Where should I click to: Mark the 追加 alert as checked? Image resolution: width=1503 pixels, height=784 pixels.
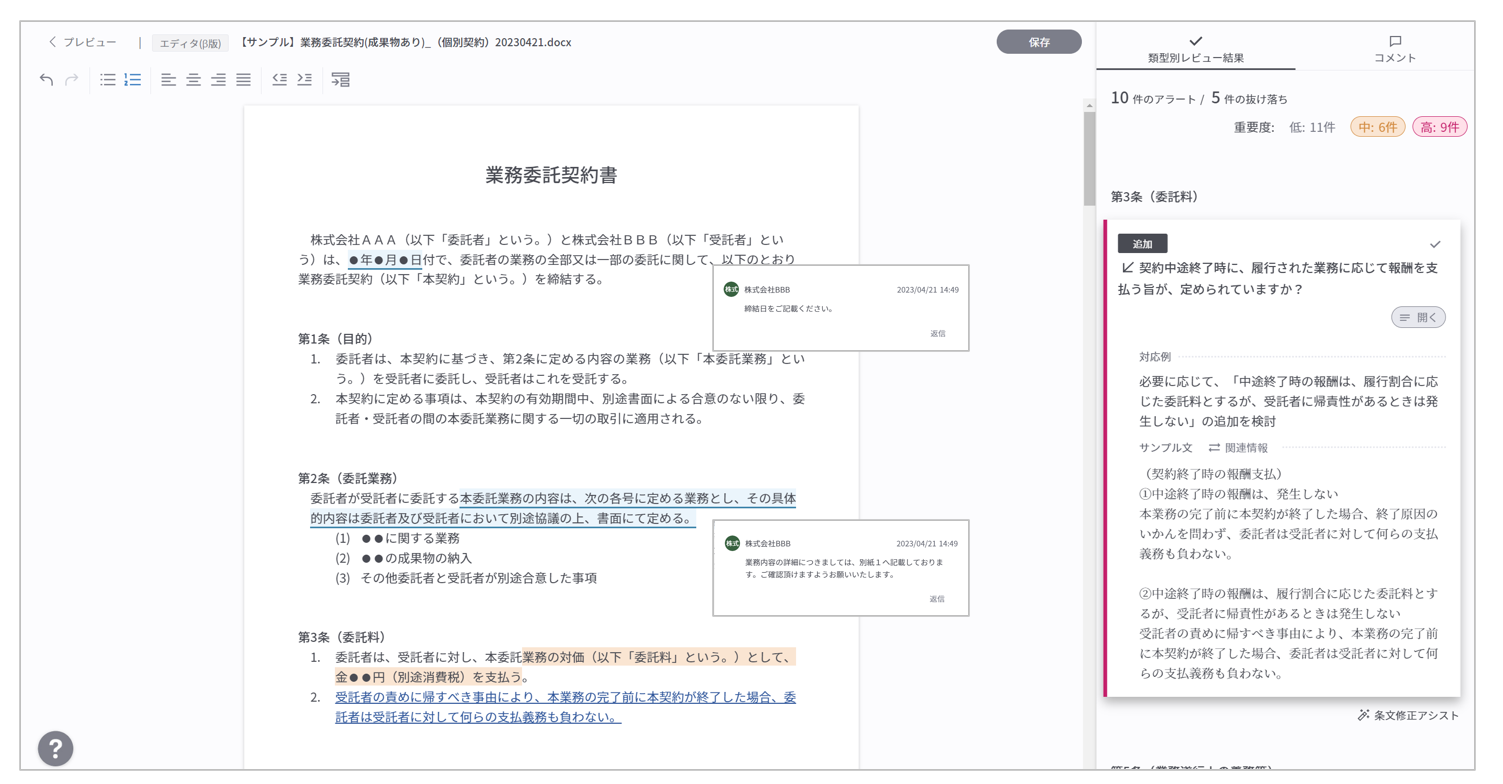pyautogui.click(x=1435, y=244)
